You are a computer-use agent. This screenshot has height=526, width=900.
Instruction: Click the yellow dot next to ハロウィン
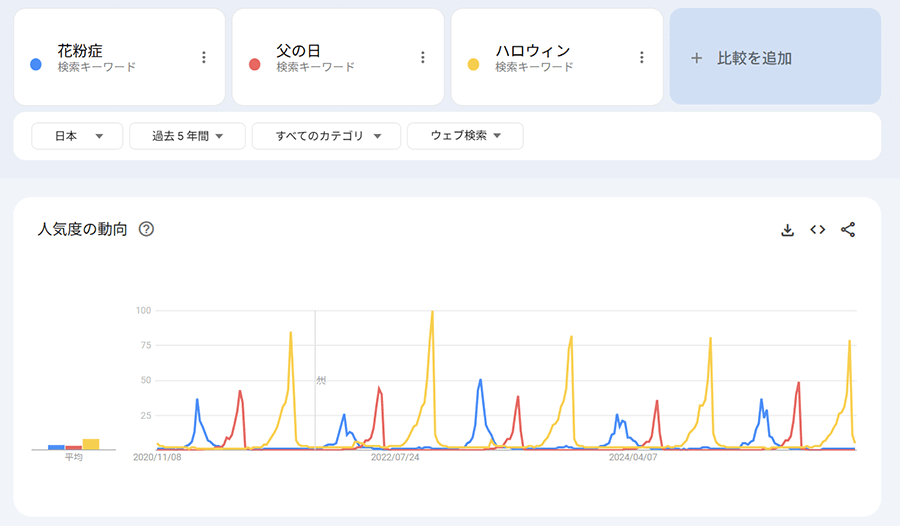(x=474, y=65)
